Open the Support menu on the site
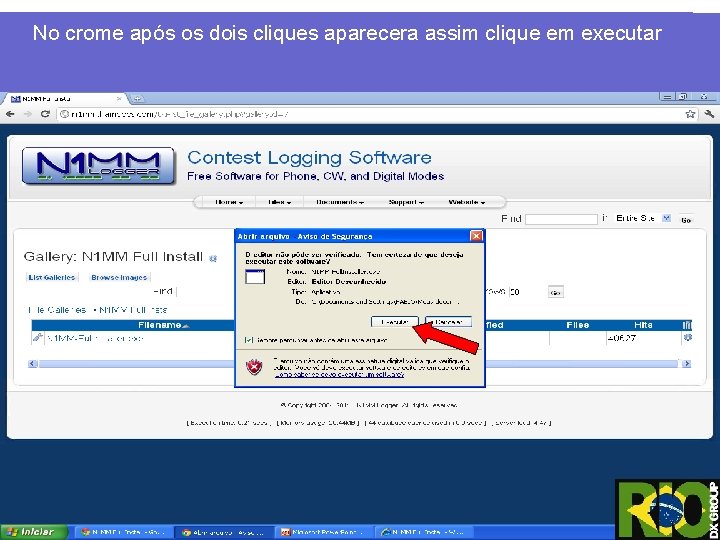The height and width of the screenshot is (540, 720). click(x=406, y=202)
